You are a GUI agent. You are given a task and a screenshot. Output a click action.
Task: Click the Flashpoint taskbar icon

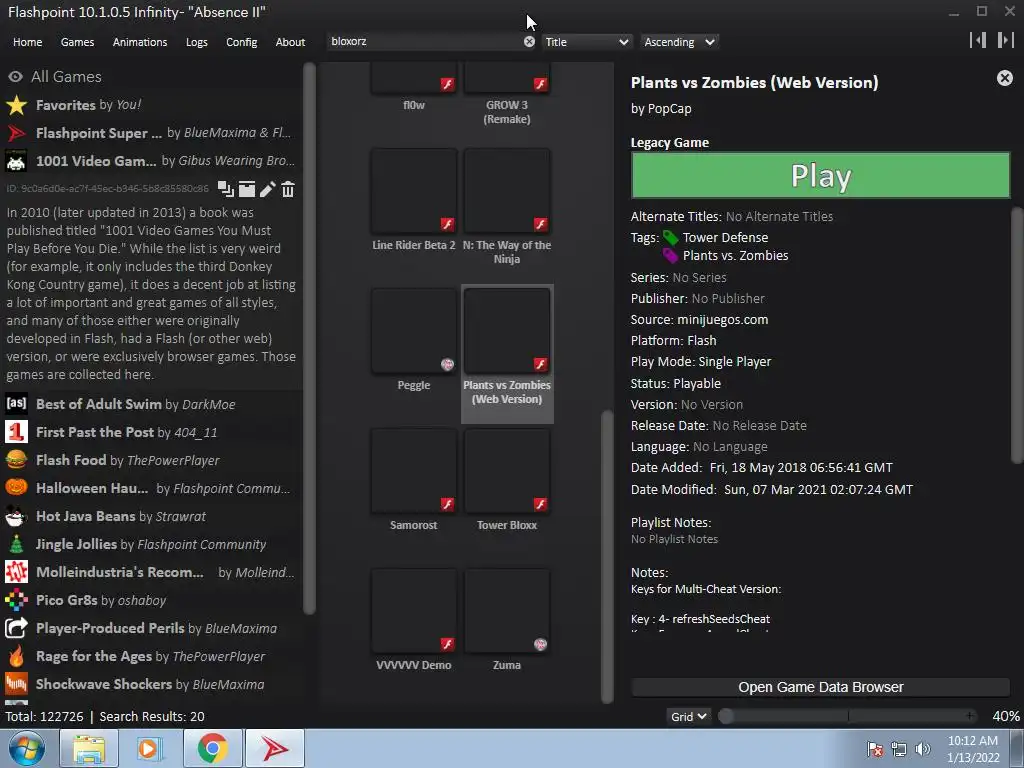pos(275,748)
